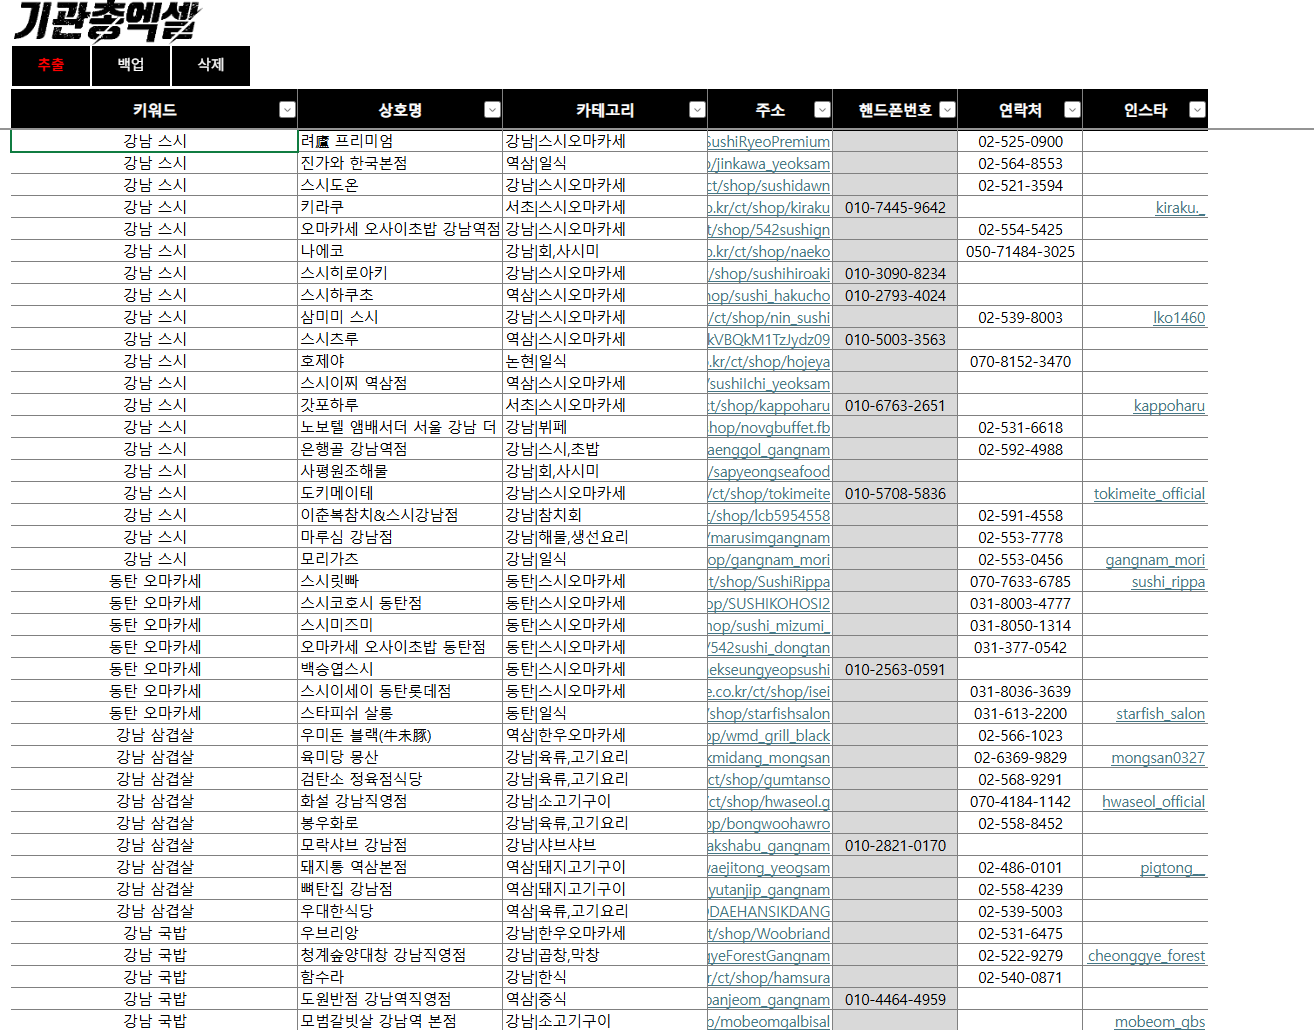Select phone number 010-4464-4959

point(895,1000)
